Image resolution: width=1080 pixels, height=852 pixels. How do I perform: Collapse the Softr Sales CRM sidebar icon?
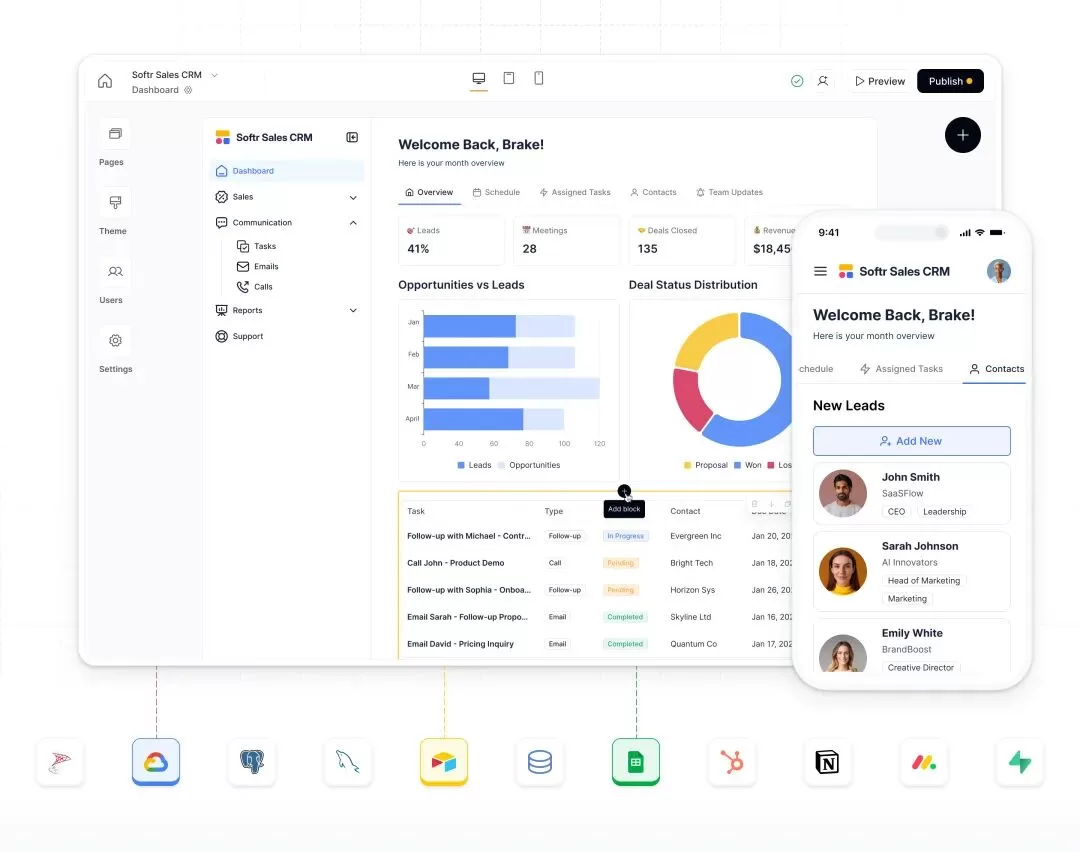352,137
